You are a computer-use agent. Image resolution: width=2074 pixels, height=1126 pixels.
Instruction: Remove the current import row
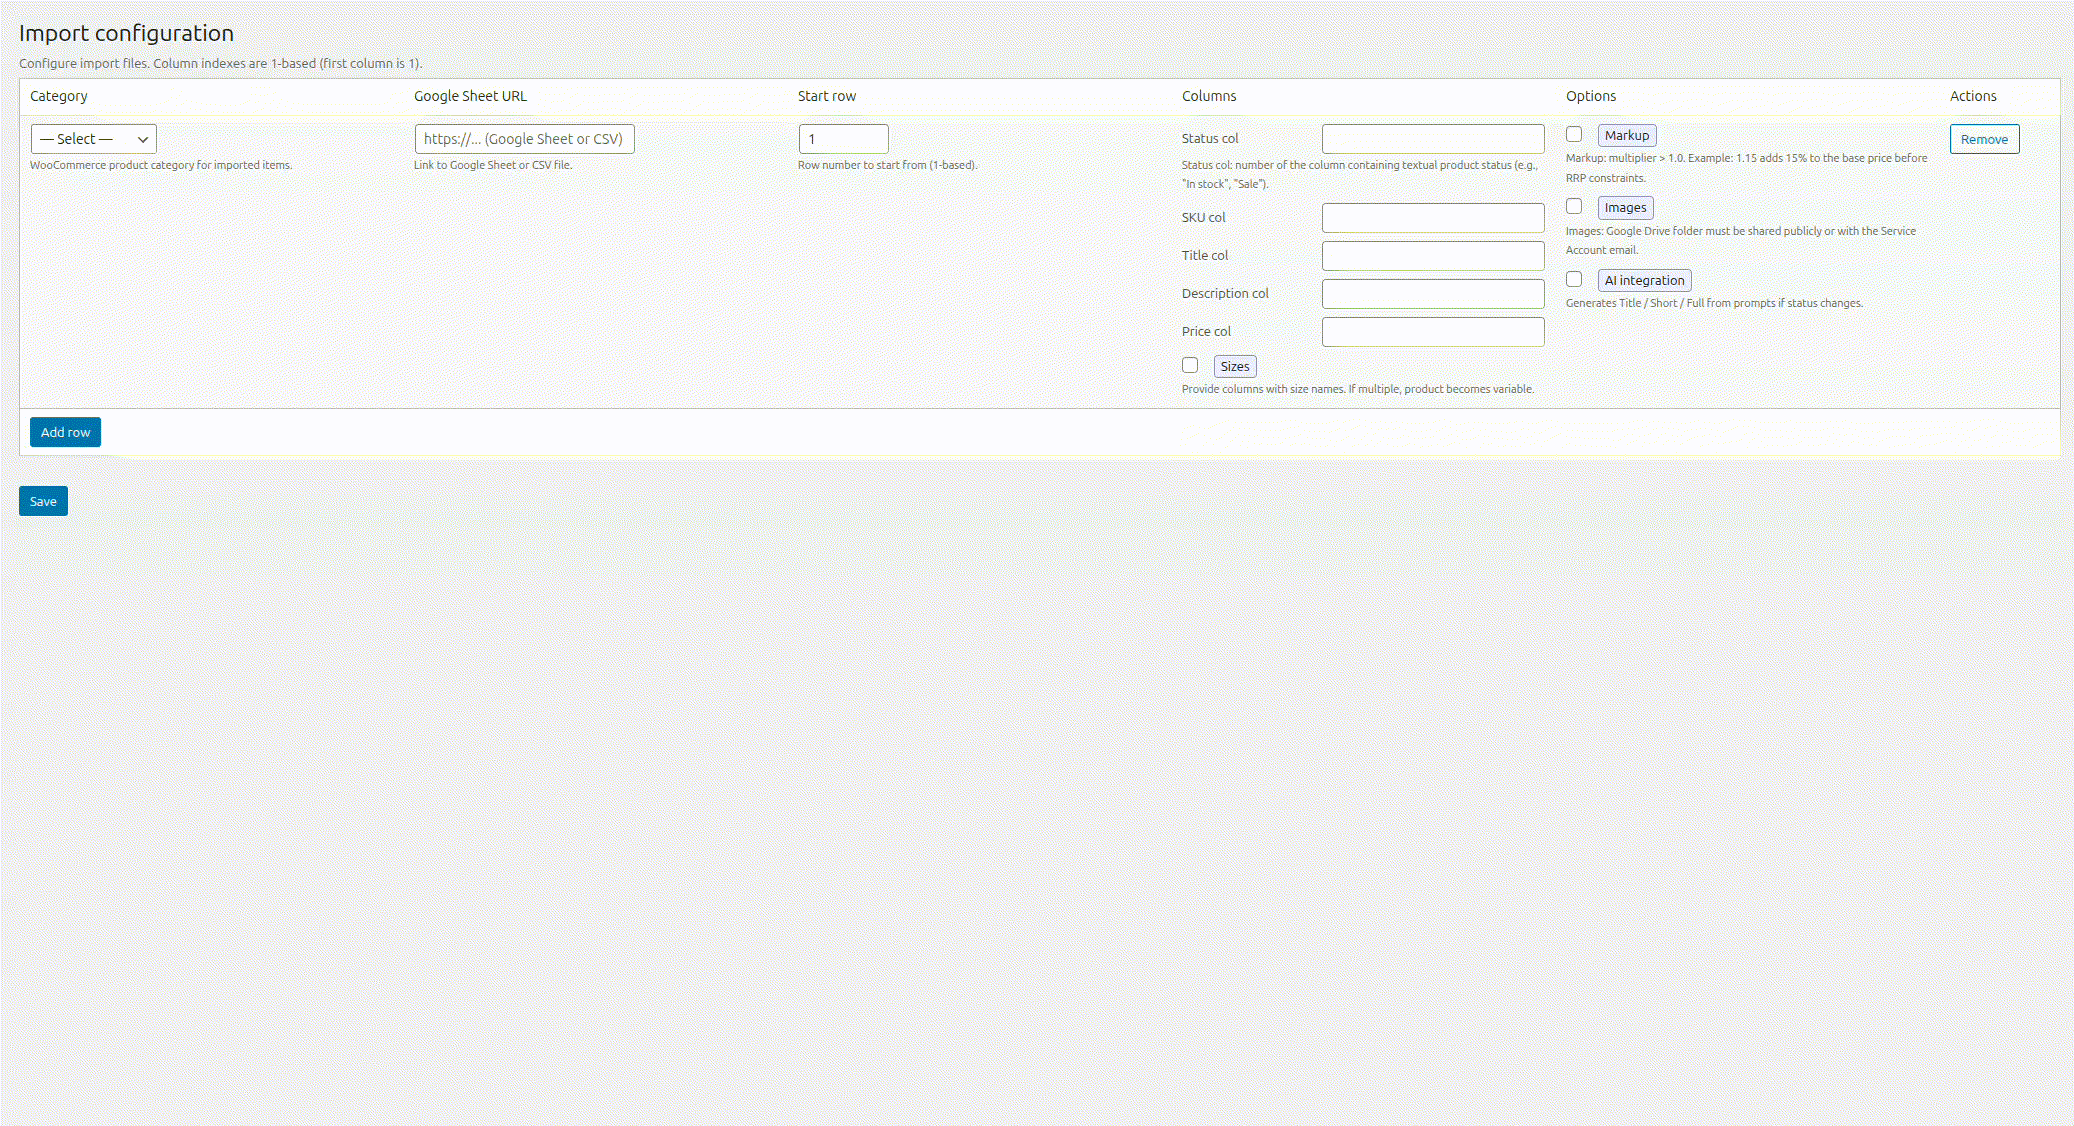tap(1984, 138)
